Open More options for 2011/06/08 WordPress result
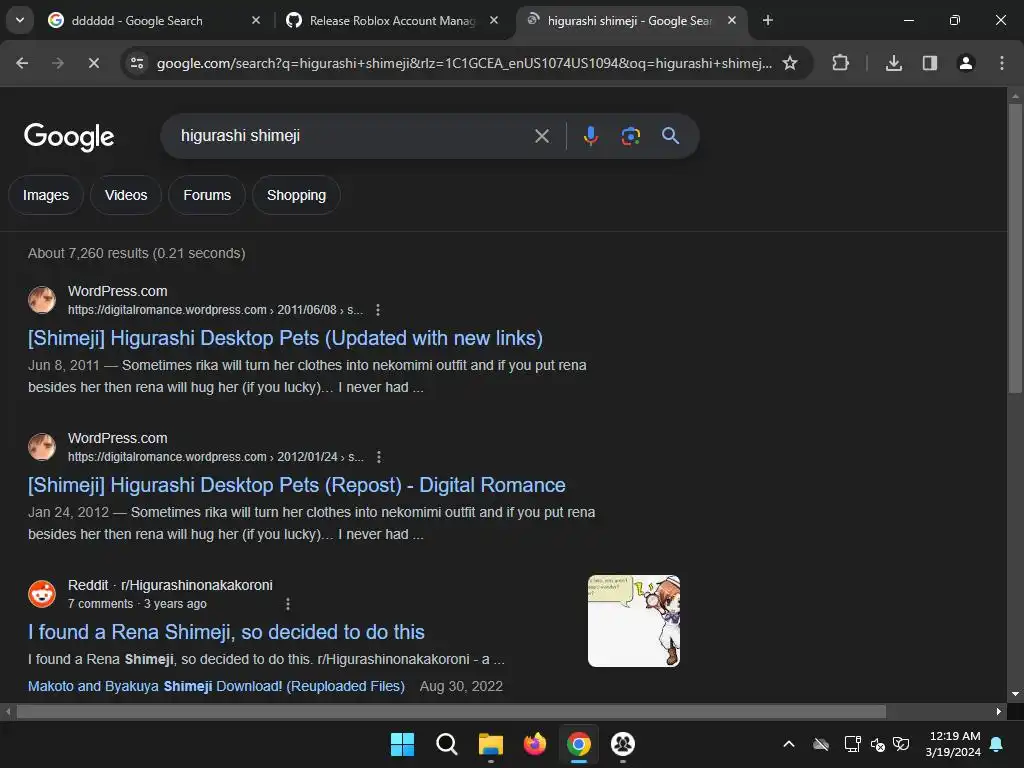 point(378,310)
